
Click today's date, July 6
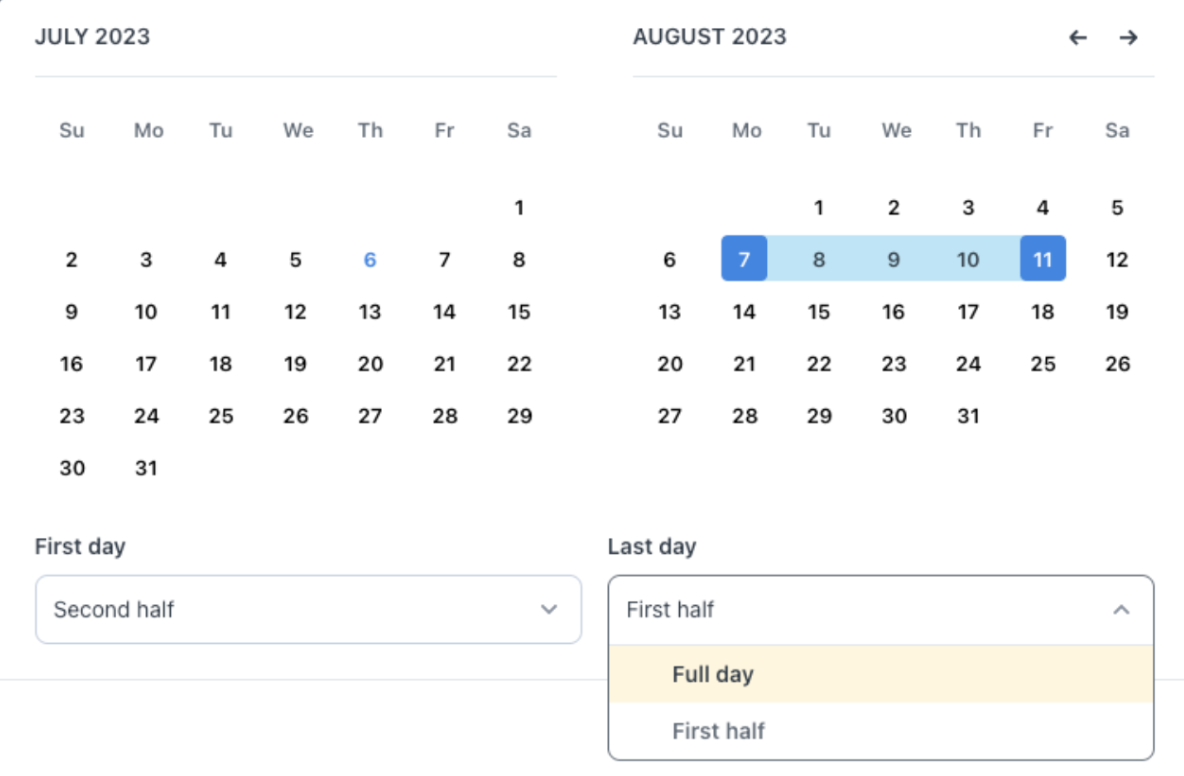click(370, 259)
